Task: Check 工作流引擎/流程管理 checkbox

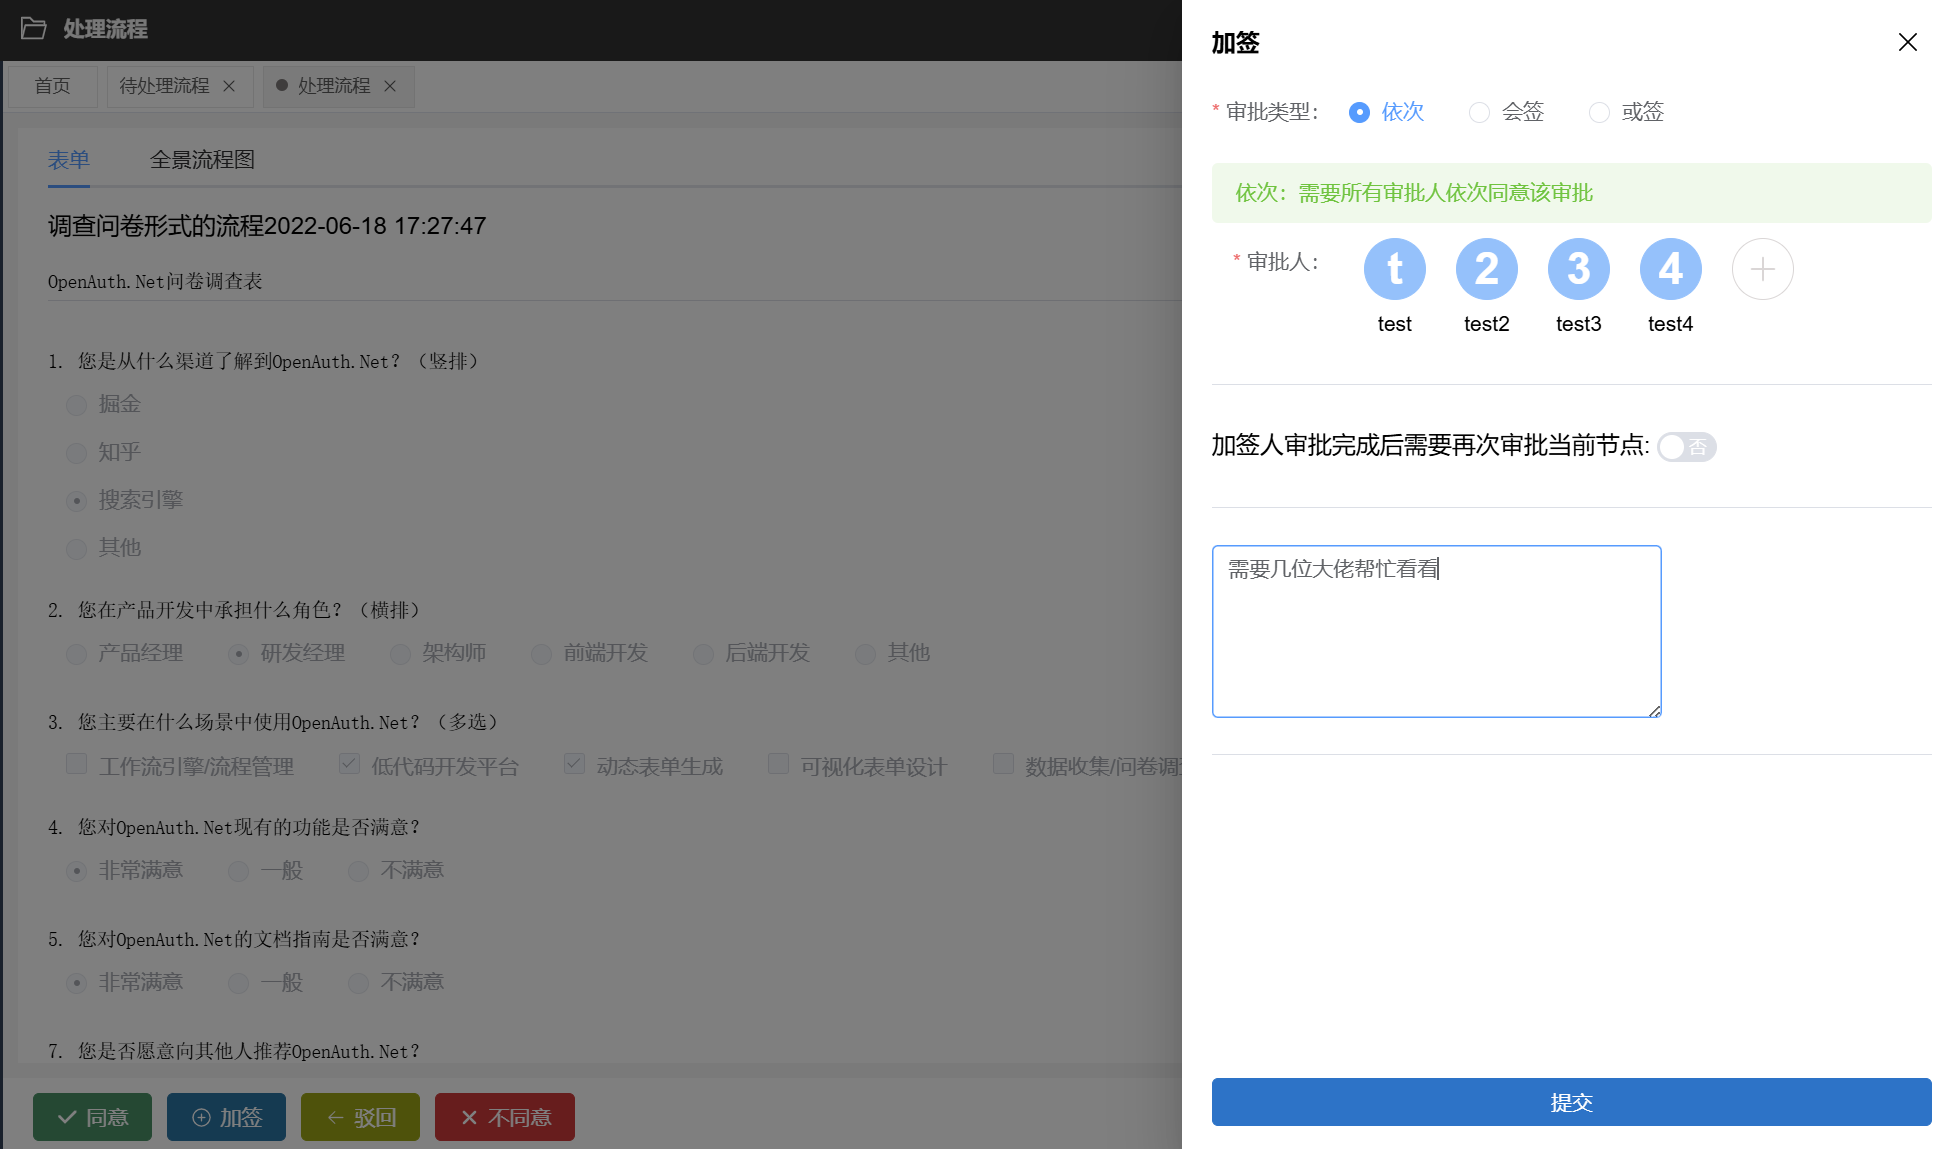Action: click(x=76, y=764)
